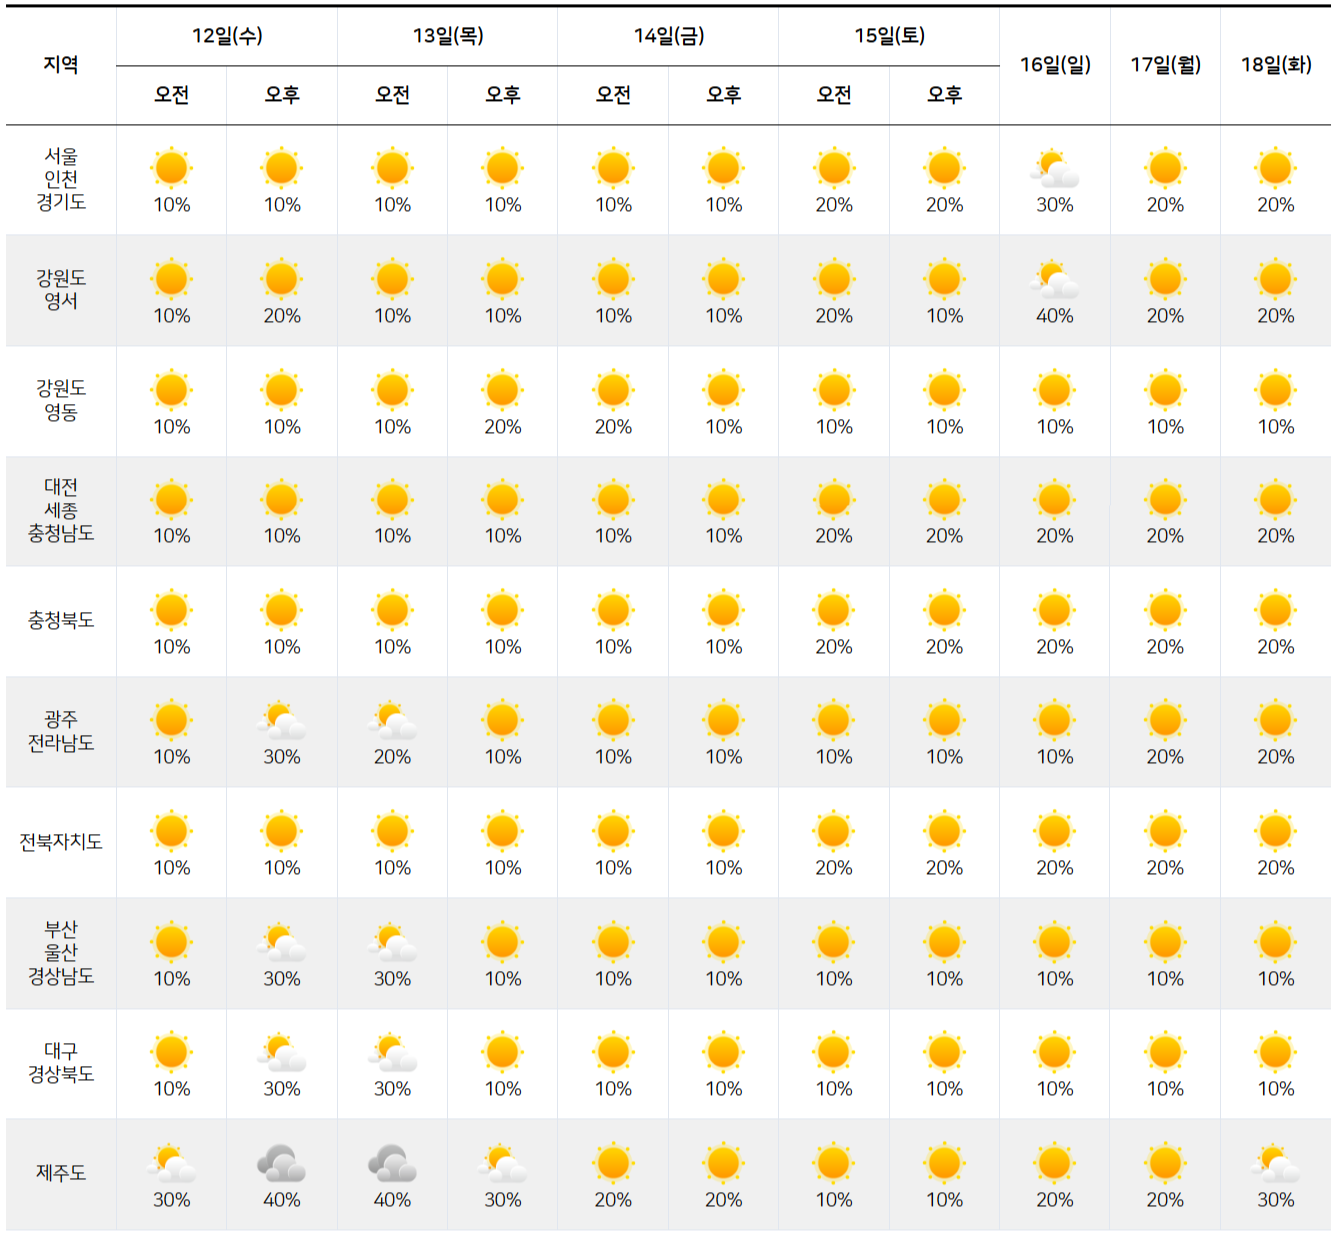The image size is (1338, 1237).
Task: Select 30% value for 제주도 on 18일(화)
Action: pyautogui.click(x=1275, y=1200)
